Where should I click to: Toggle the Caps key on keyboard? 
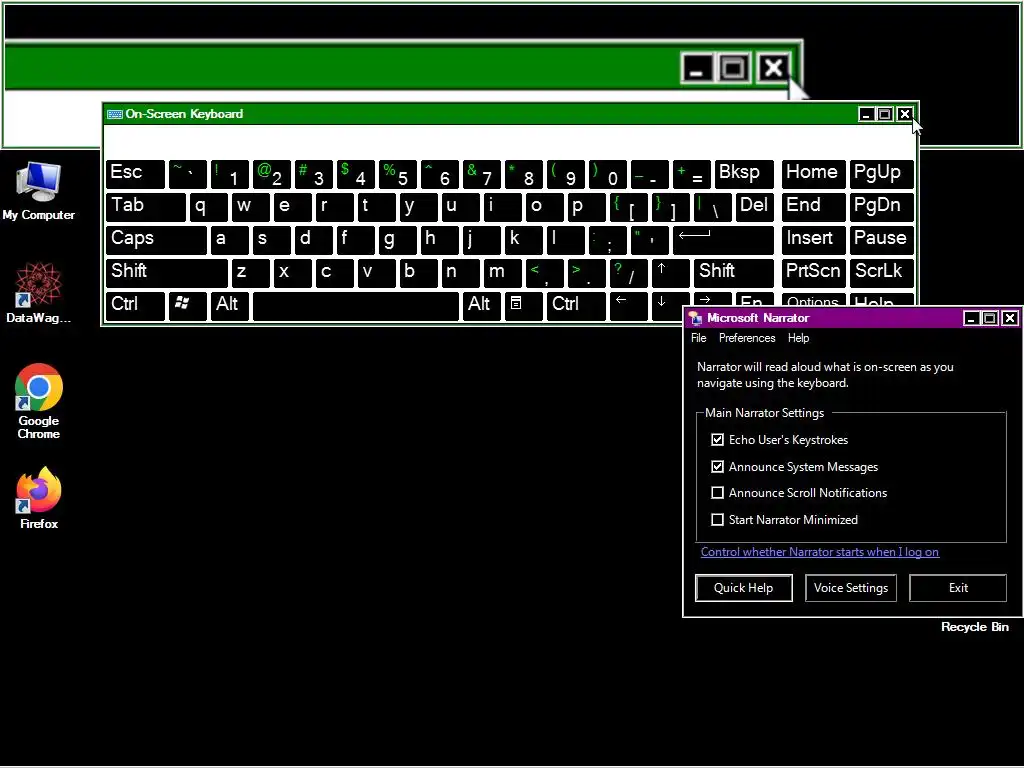click(x=155, y=240)
